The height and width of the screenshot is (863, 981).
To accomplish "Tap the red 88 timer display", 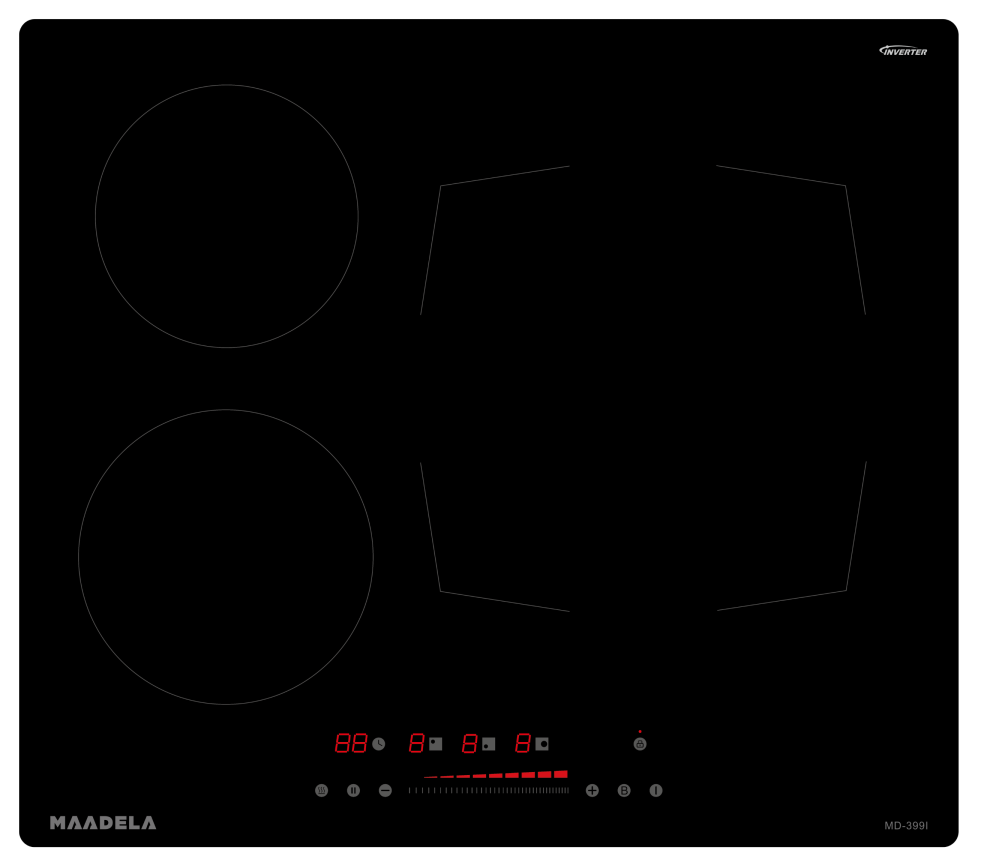I will pyautogui.click(x=351, y=744).
